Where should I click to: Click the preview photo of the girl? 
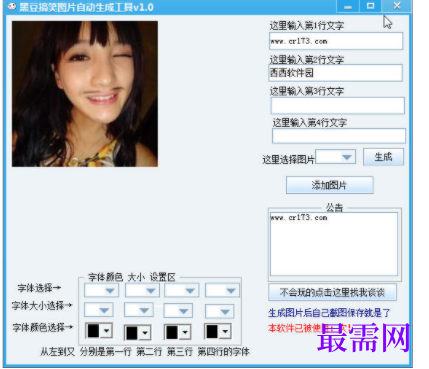(x=85, y=94)
